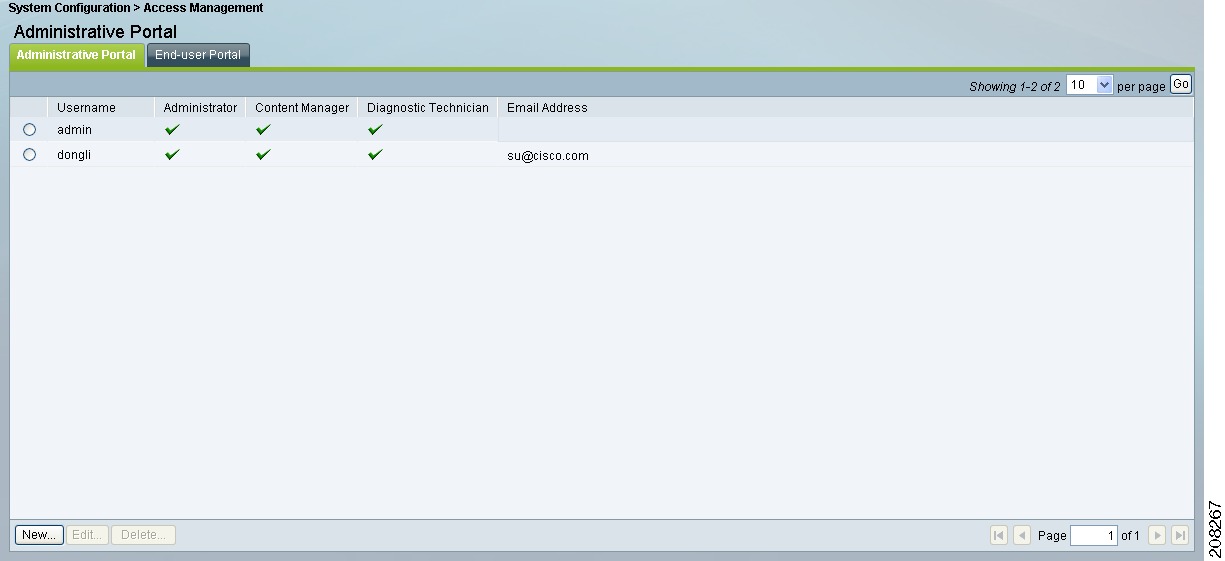Select the dongli user radio button
Viewport: 1225px width, 561px height.
(x=29, y=155)
